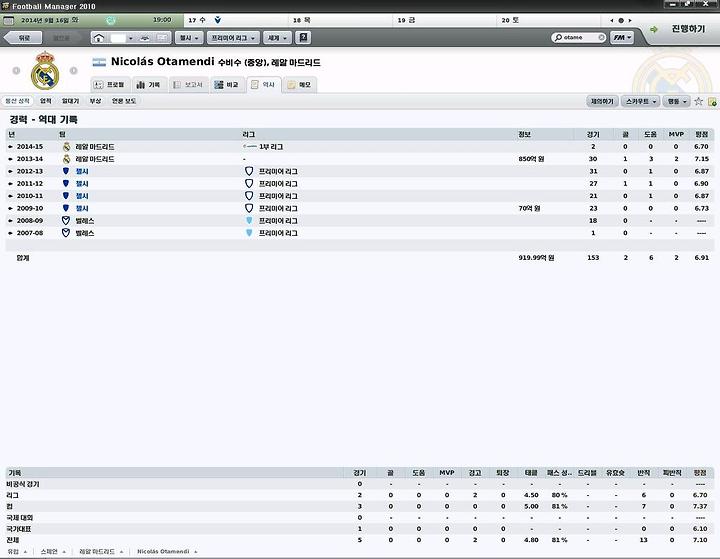
Task: Open the 비교 tab
Action: pos(227,85)
